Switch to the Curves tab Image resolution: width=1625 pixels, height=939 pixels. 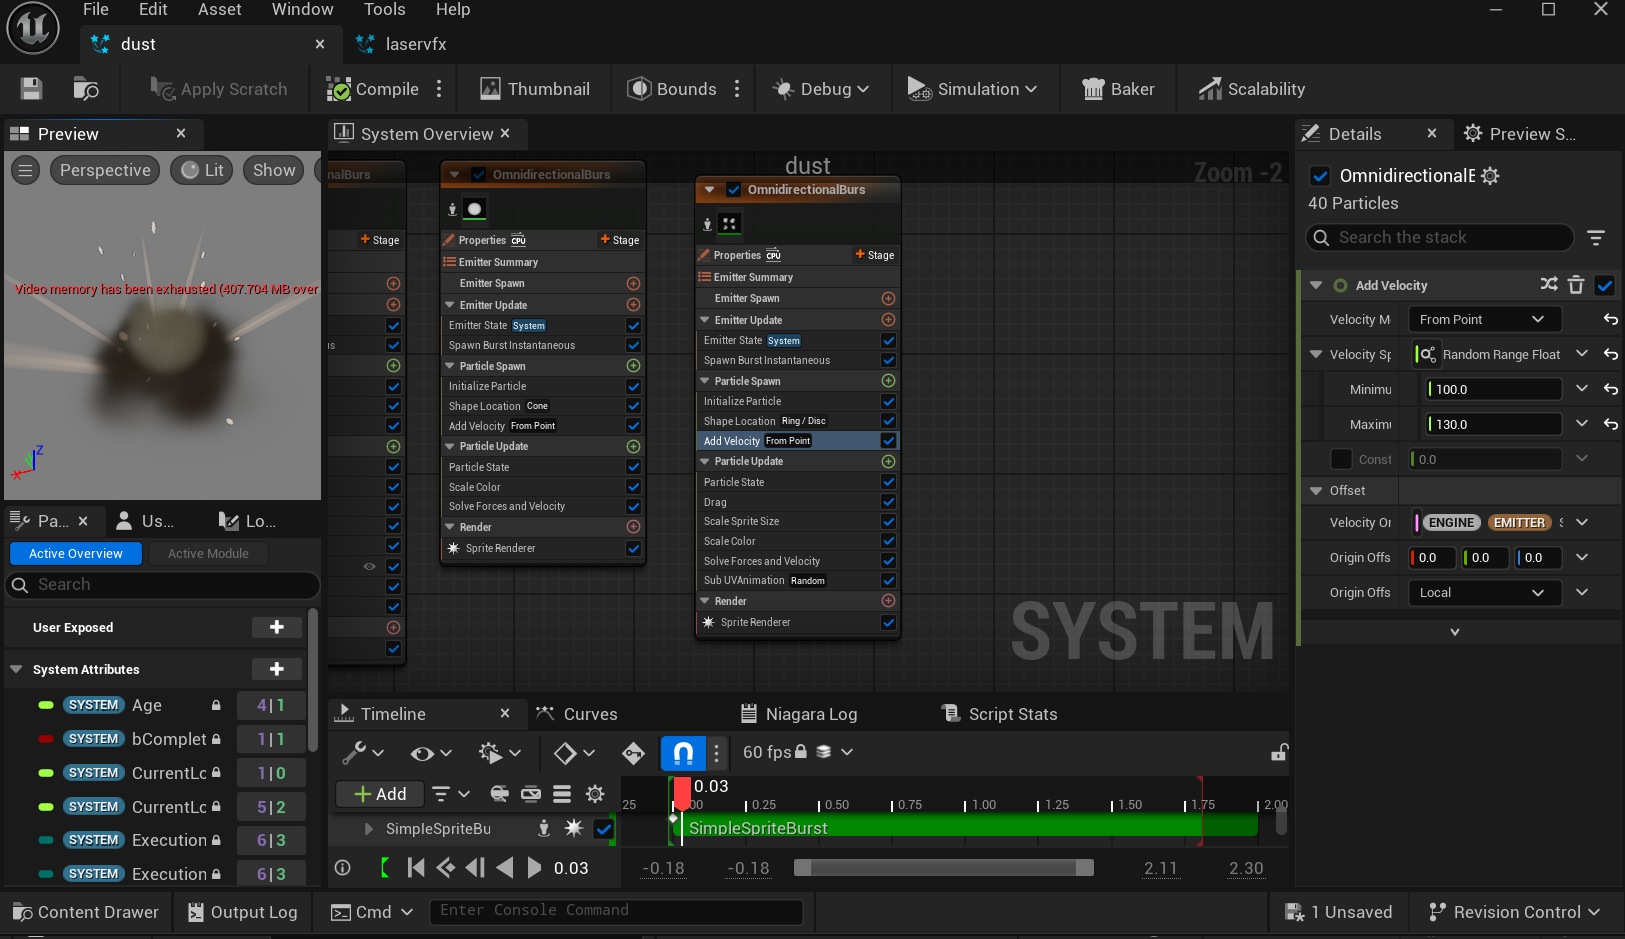click(577, 714)
